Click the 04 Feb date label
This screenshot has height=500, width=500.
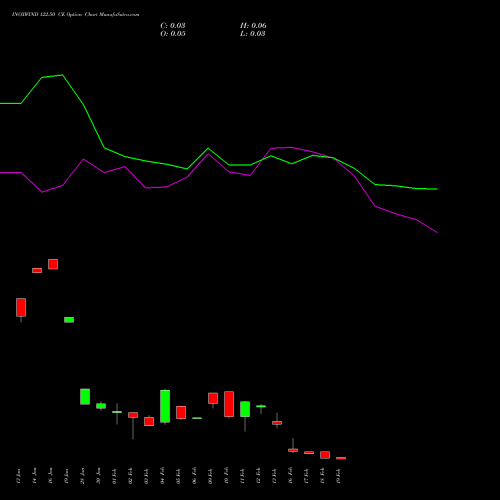162,476
